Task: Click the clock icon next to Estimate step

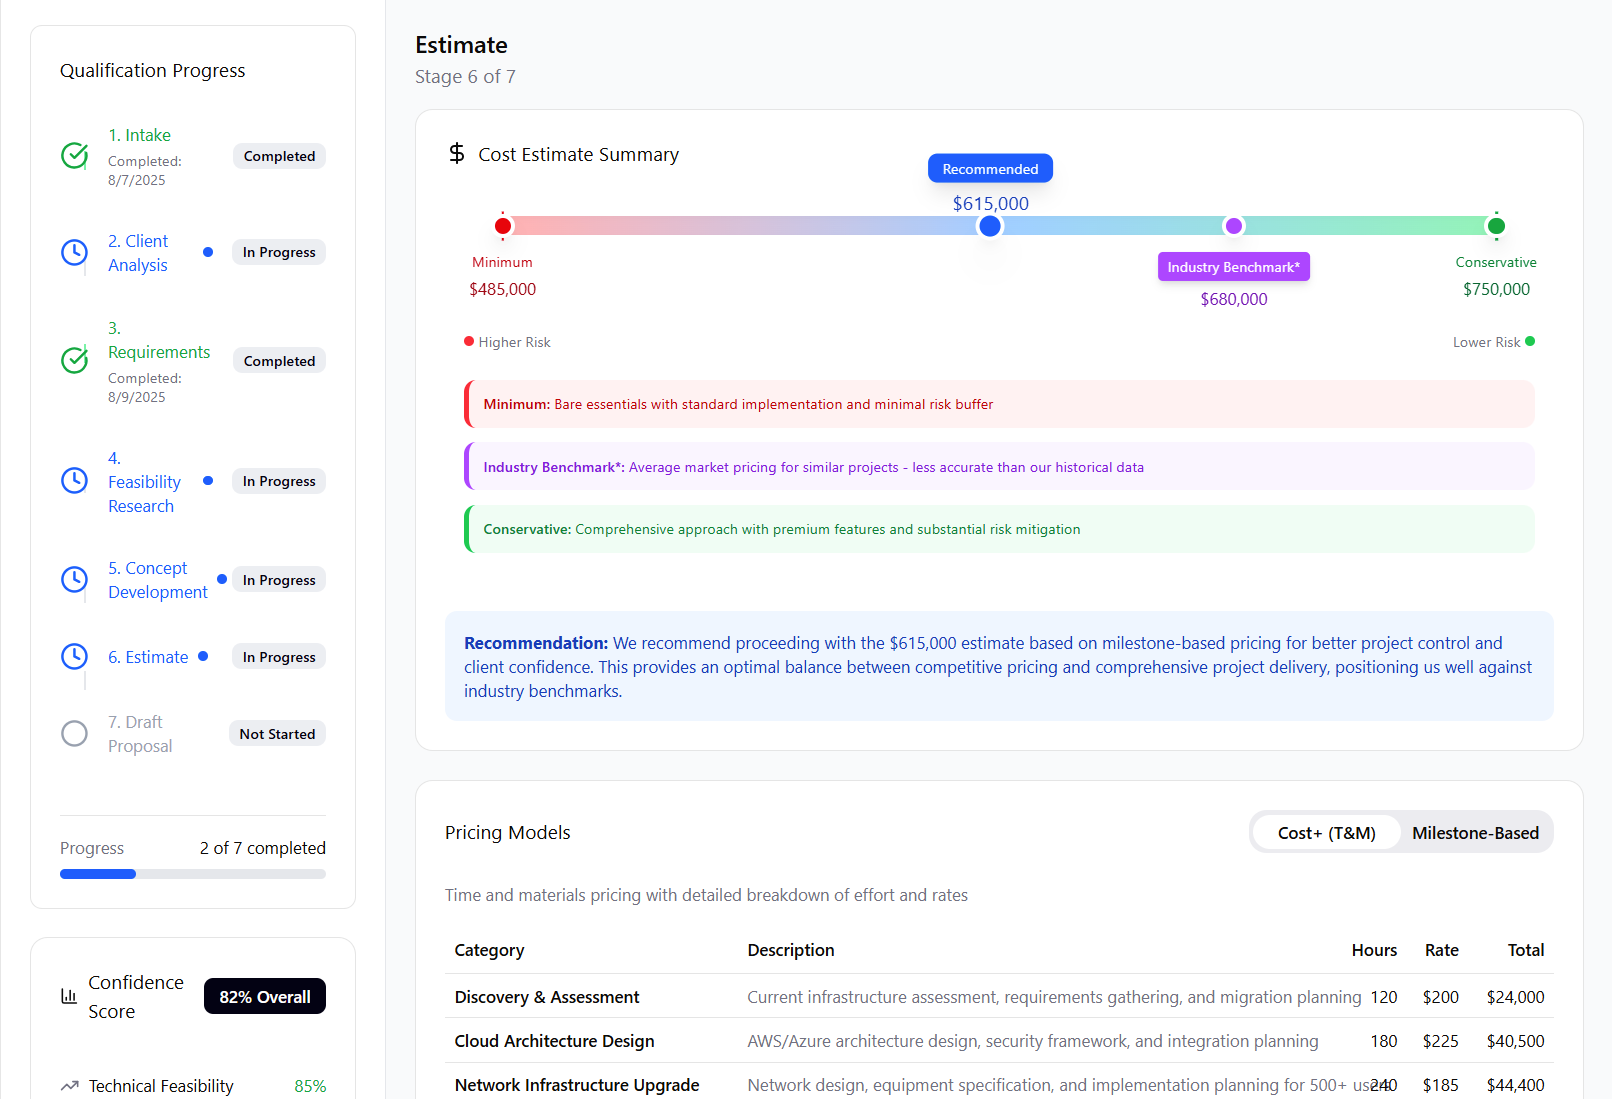Action: (x=75, y=657)
